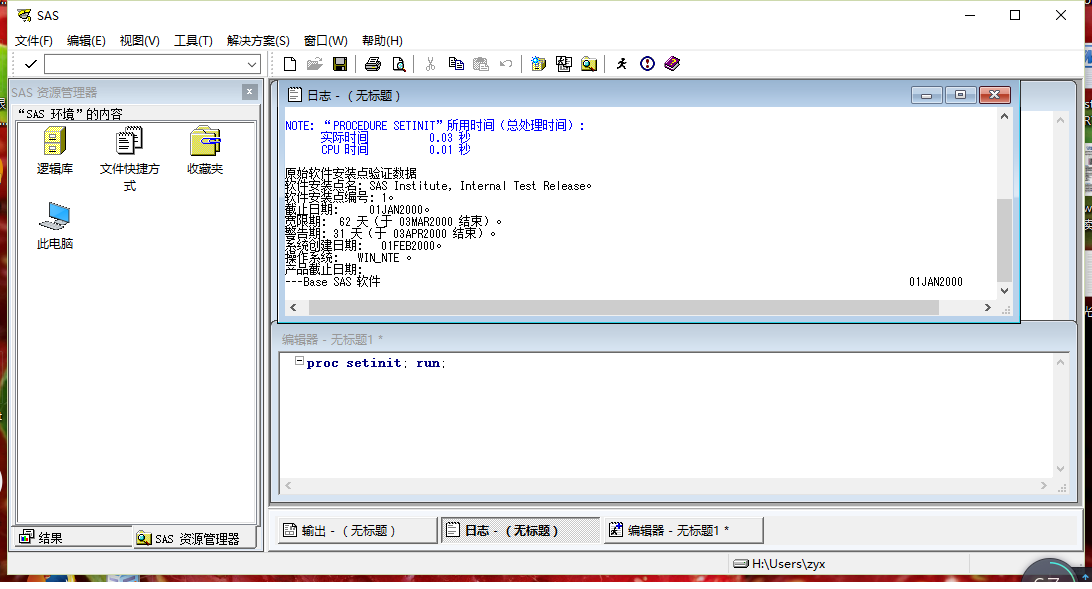
Task: Open the 编辑(E) menu
Action: click(86, 40)
